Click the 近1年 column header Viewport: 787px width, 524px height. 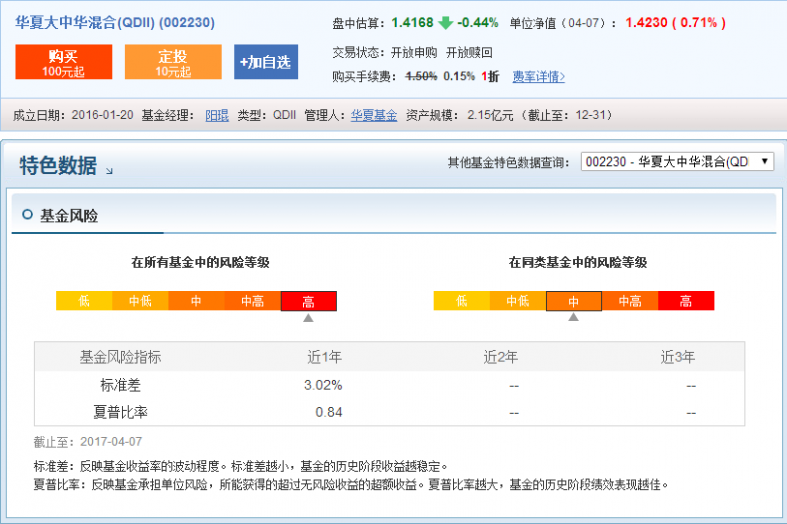coord(324,357)
